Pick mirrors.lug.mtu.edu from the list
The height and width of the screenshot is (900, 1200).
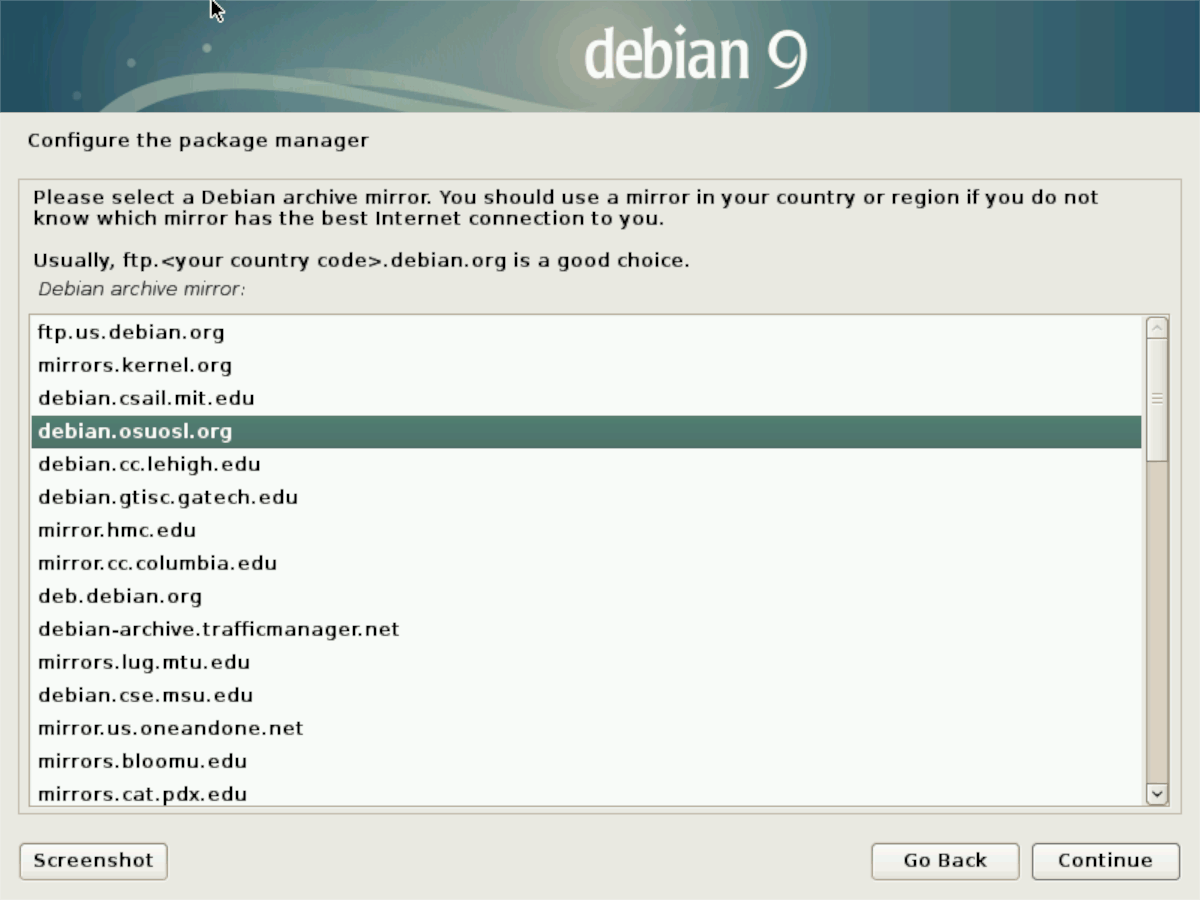144,662
